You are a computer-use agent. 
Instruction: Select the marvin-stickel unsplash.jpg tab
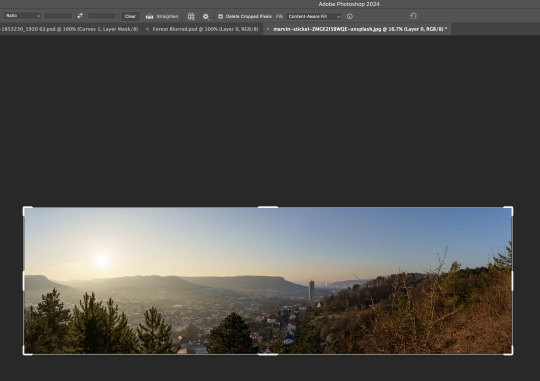(360, 29)
